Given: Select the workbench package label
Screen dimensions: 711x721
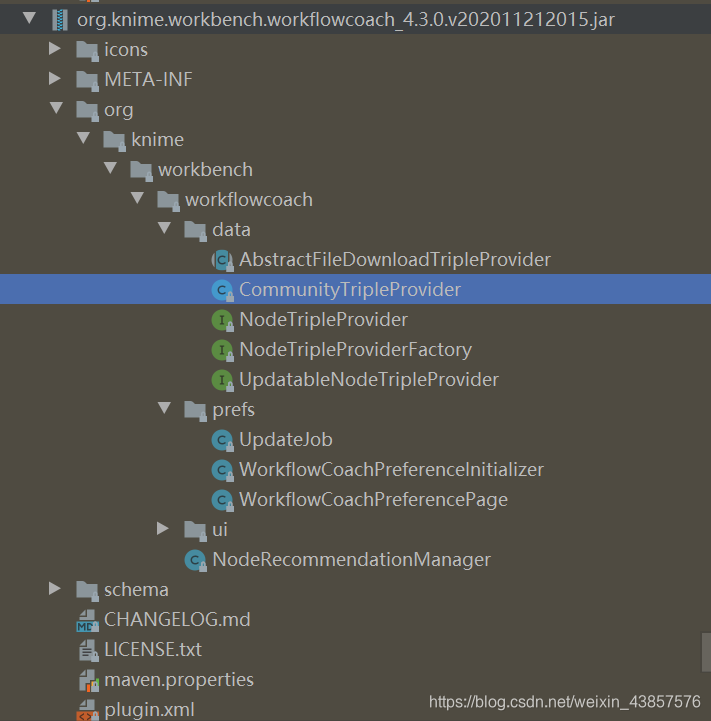Looking at the screenshot, I should click(205, 170).
